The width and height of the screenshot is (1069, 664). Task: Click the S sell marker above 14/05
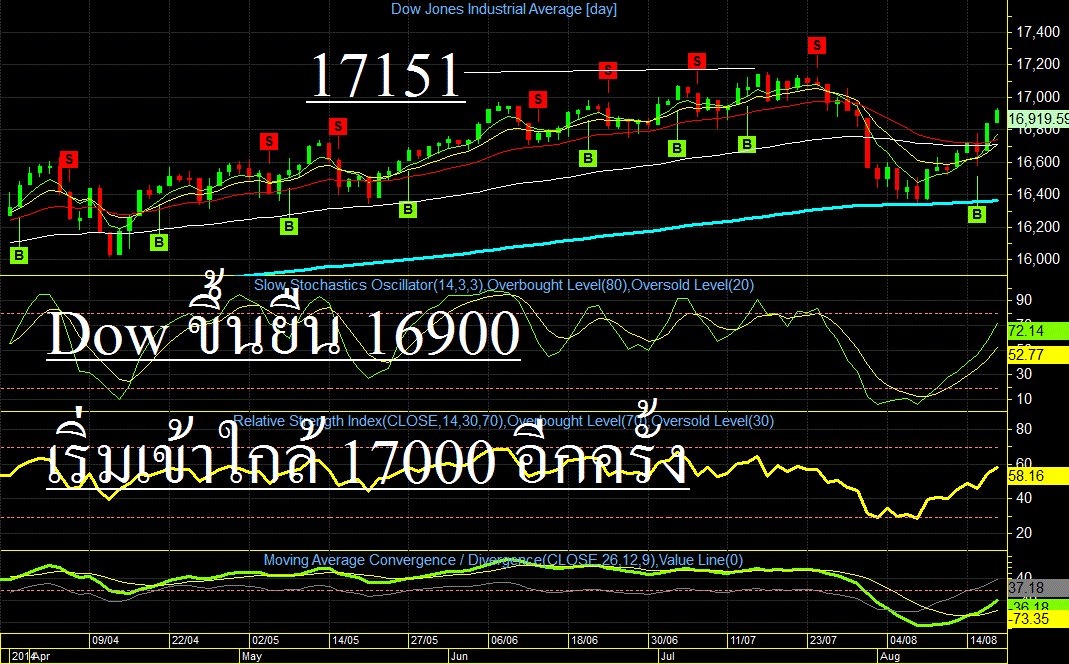(337, 126)
